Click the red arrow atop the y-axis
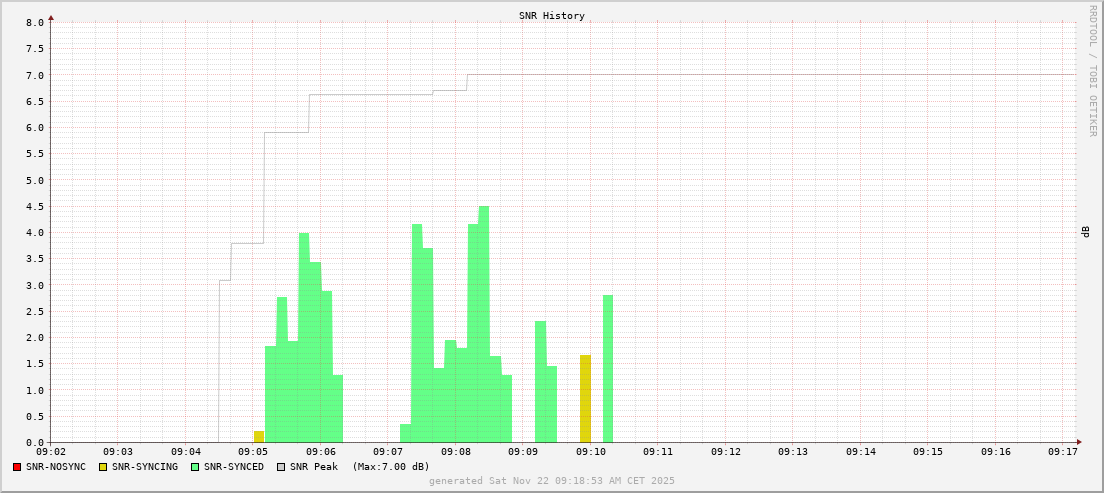This screenshot has width=1104, height=493. click(x=51, y=18)
